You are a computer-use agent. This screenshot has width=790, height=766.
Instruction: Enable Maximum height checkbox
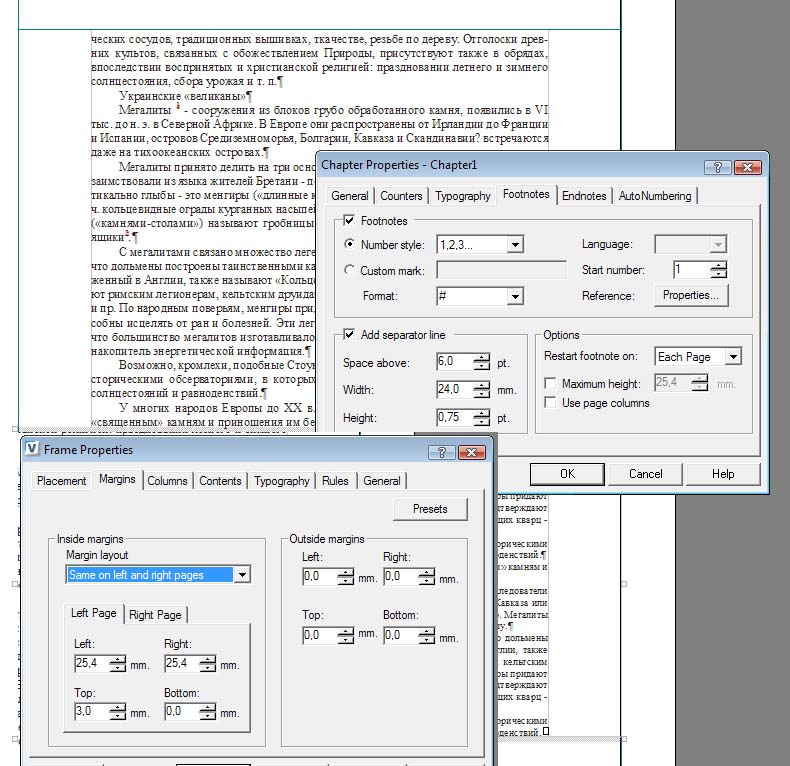pyautogui.click(x=550, y=384)
